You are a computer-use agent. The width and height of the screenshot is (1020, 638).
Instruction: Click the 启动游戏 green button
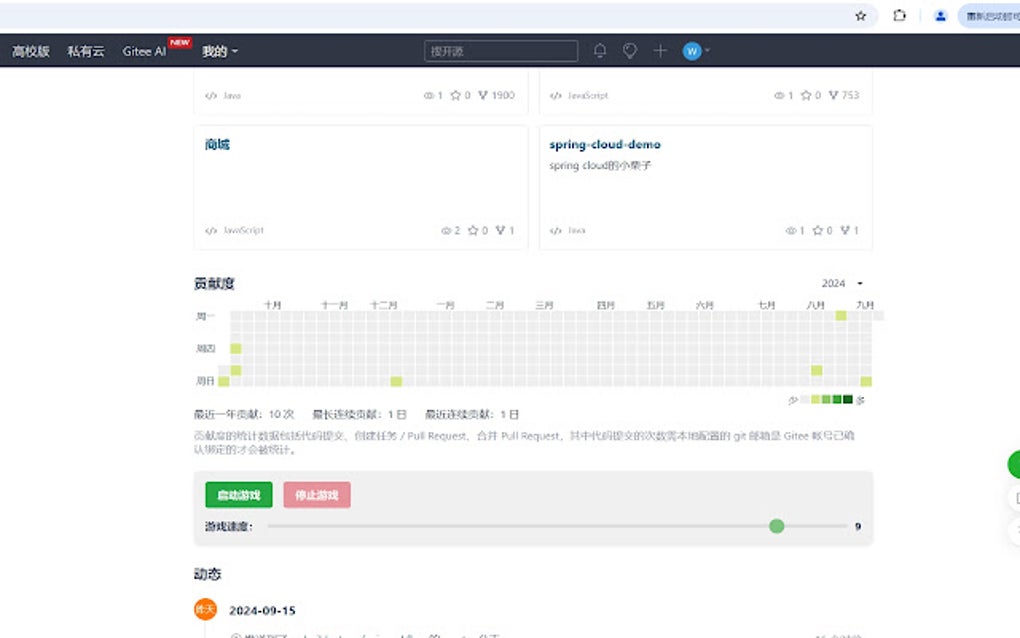click(x=238, y=494)
